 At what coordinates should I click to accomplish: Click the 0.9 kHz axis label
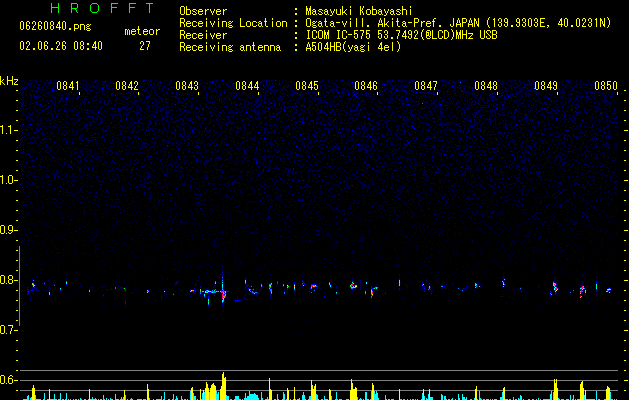pyautogui.click(x=9, y=230)
